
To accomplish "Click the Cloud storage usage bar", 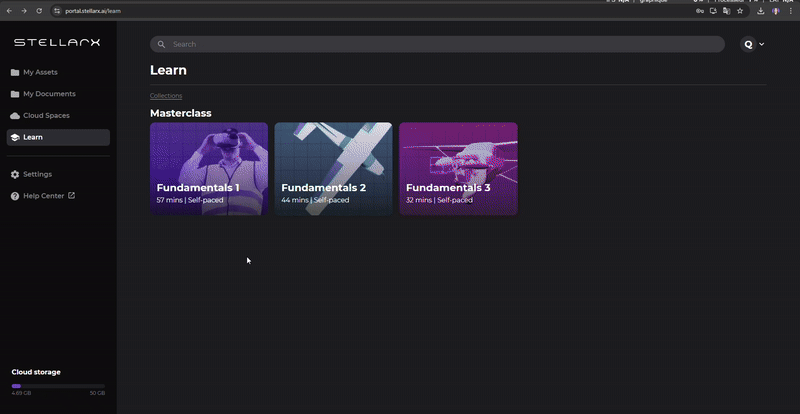I will (x=58, y=385).
